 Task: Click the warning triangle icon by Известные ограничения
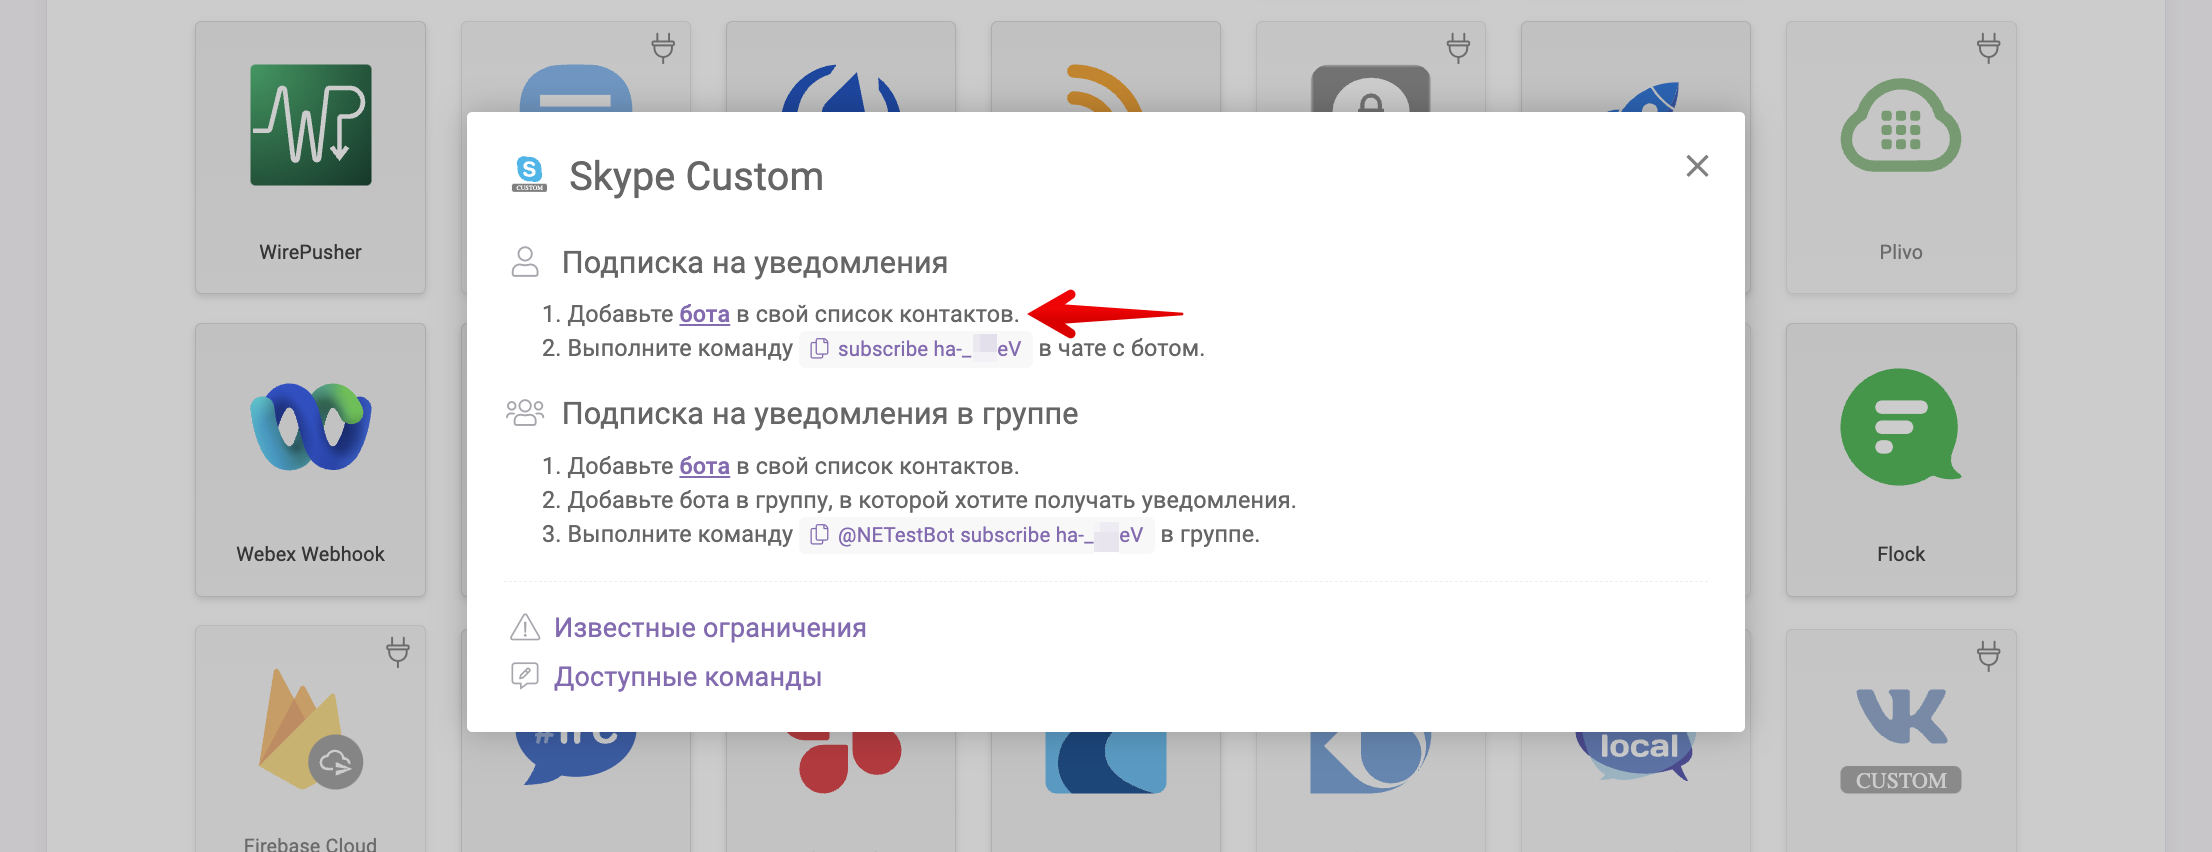coord(525,627)
